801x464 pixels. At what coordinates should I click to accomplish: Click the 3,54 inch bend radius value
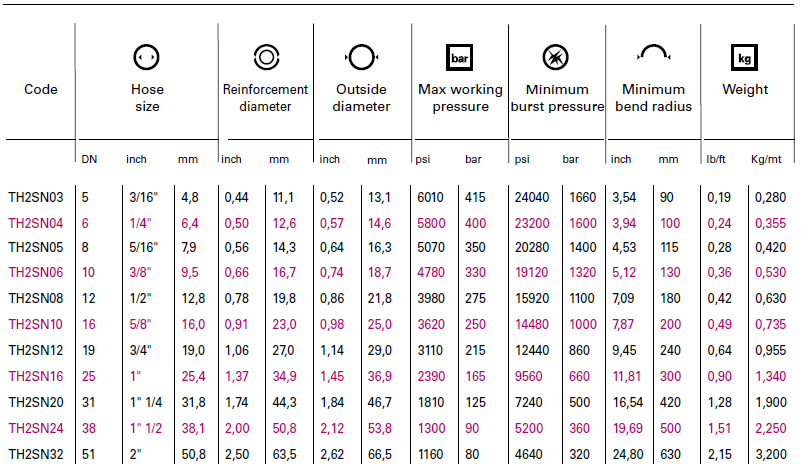coord(624,197)
